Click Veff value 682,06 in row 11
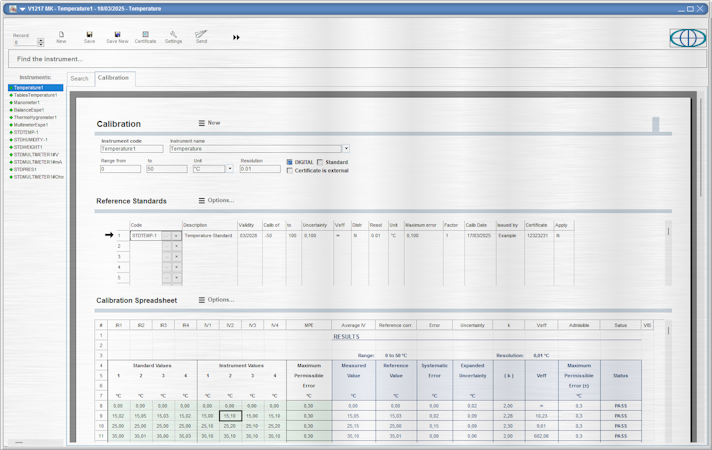This screenshot has width=712, height=450. tap(541, 436)
